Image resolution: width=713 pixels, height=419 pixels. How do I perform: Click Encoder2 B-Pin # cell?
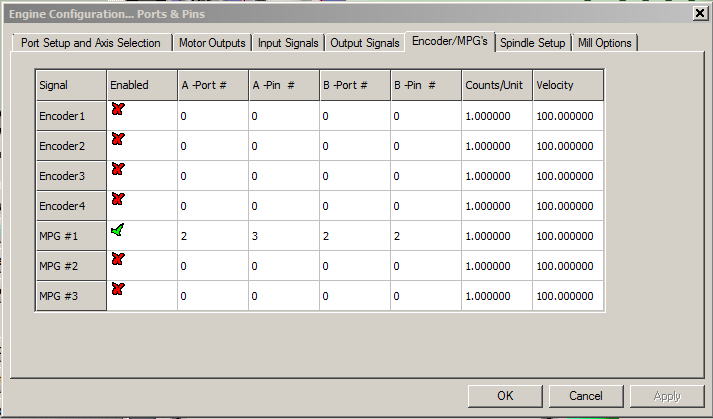point(426,146)
